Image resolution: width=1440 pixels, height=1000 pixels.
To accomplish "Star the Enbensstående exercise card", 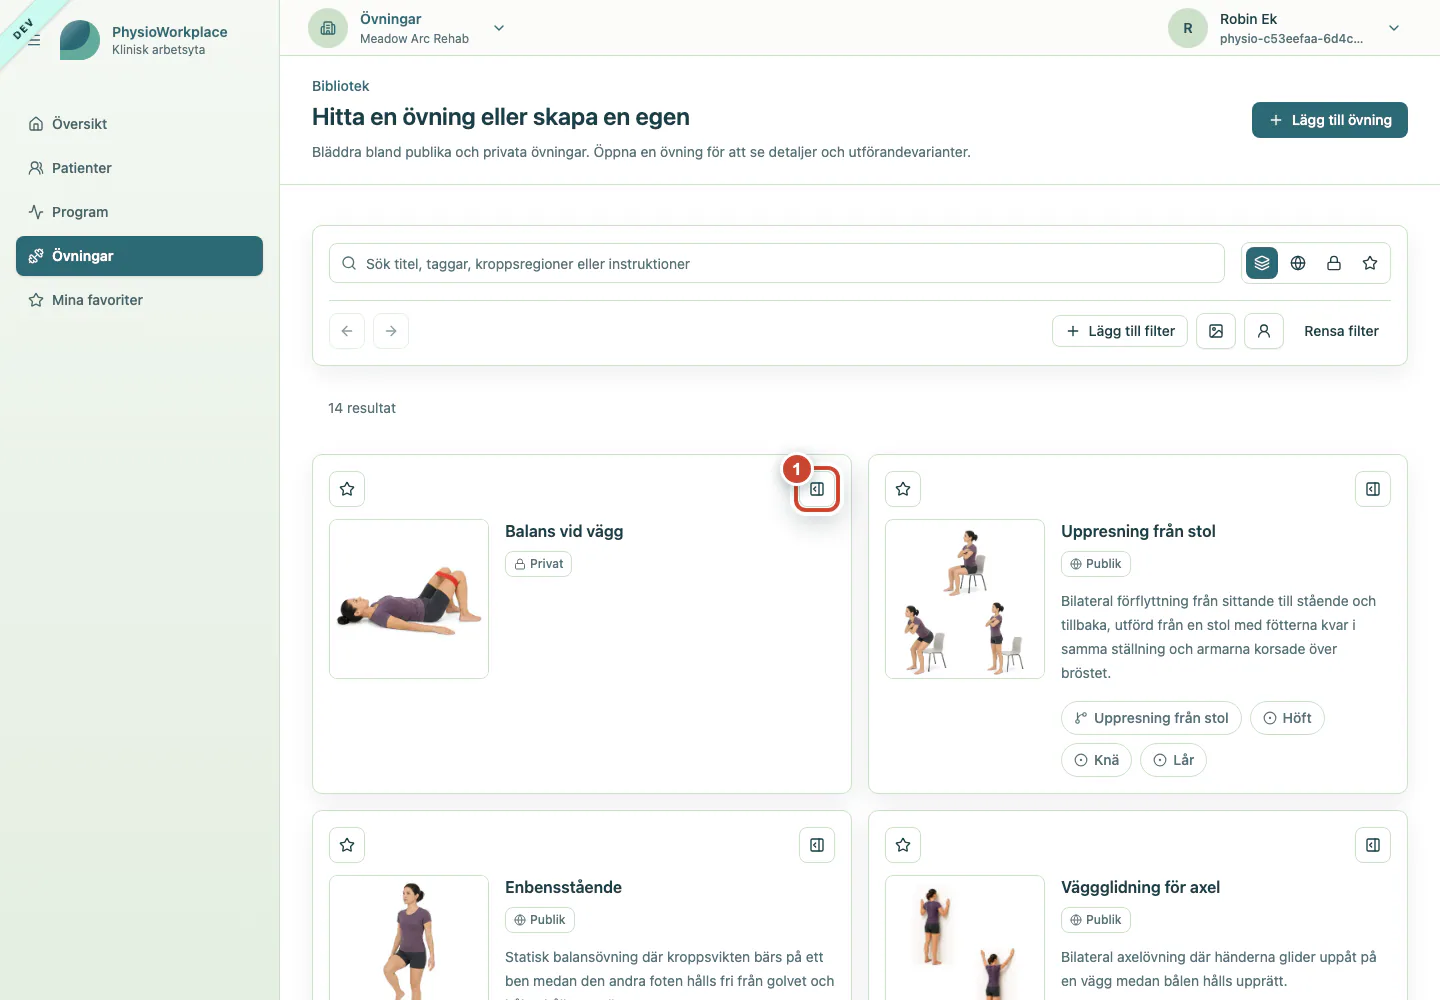I will coord(347,845).
